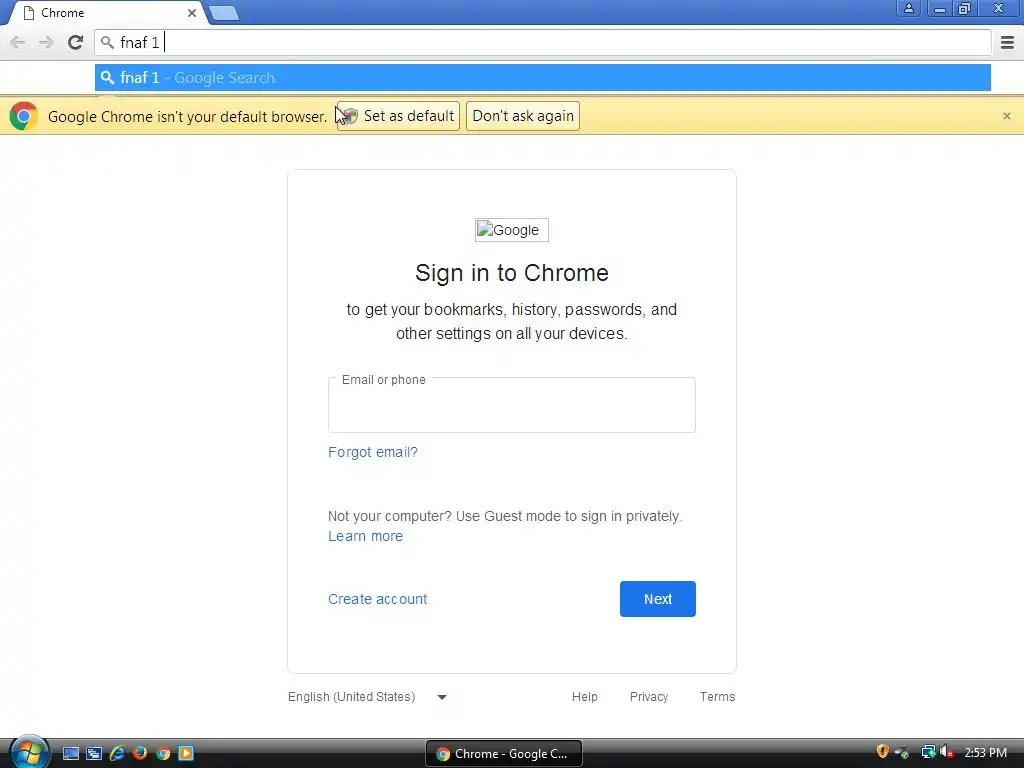This screenshot has height=768, width=1024.
Task: Follow the Forgot email? link
Action: (373, 452)
